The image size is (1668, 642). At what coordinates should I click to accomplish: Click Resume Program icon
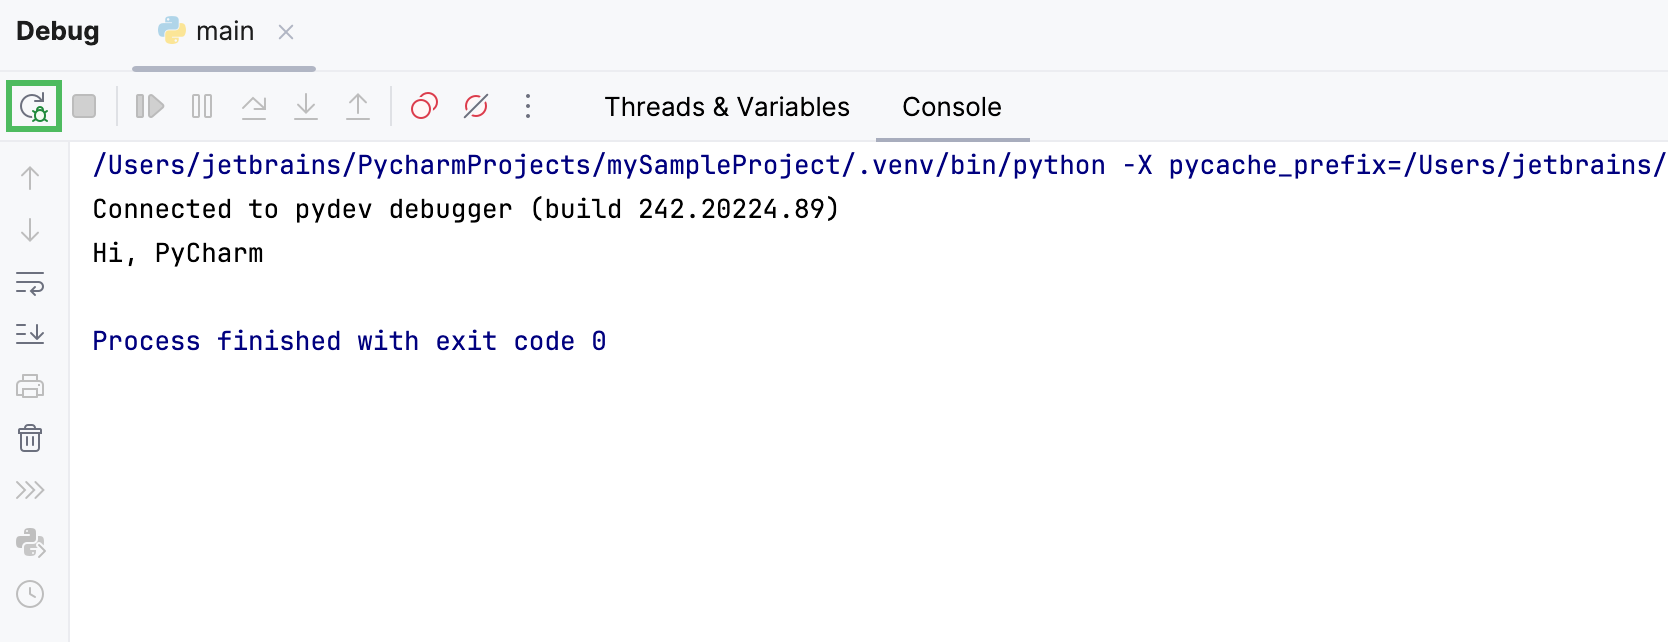[150, 106]
